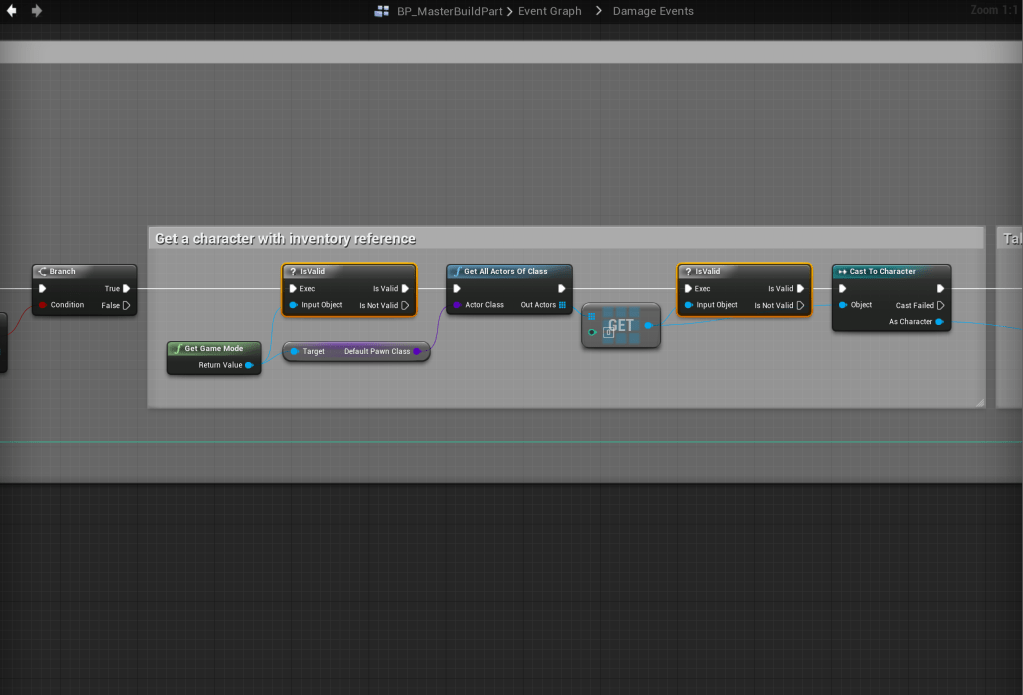Click Cast Failed exec output pin

click(940, 305)
